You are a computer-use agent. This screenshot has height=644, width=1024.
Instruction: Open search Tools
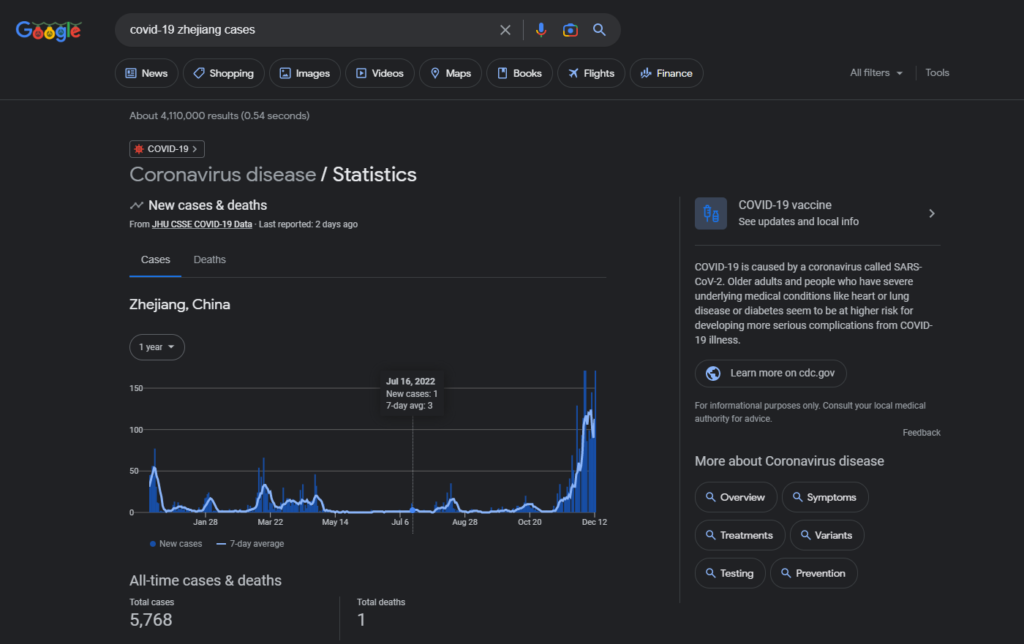click(937, 72)
